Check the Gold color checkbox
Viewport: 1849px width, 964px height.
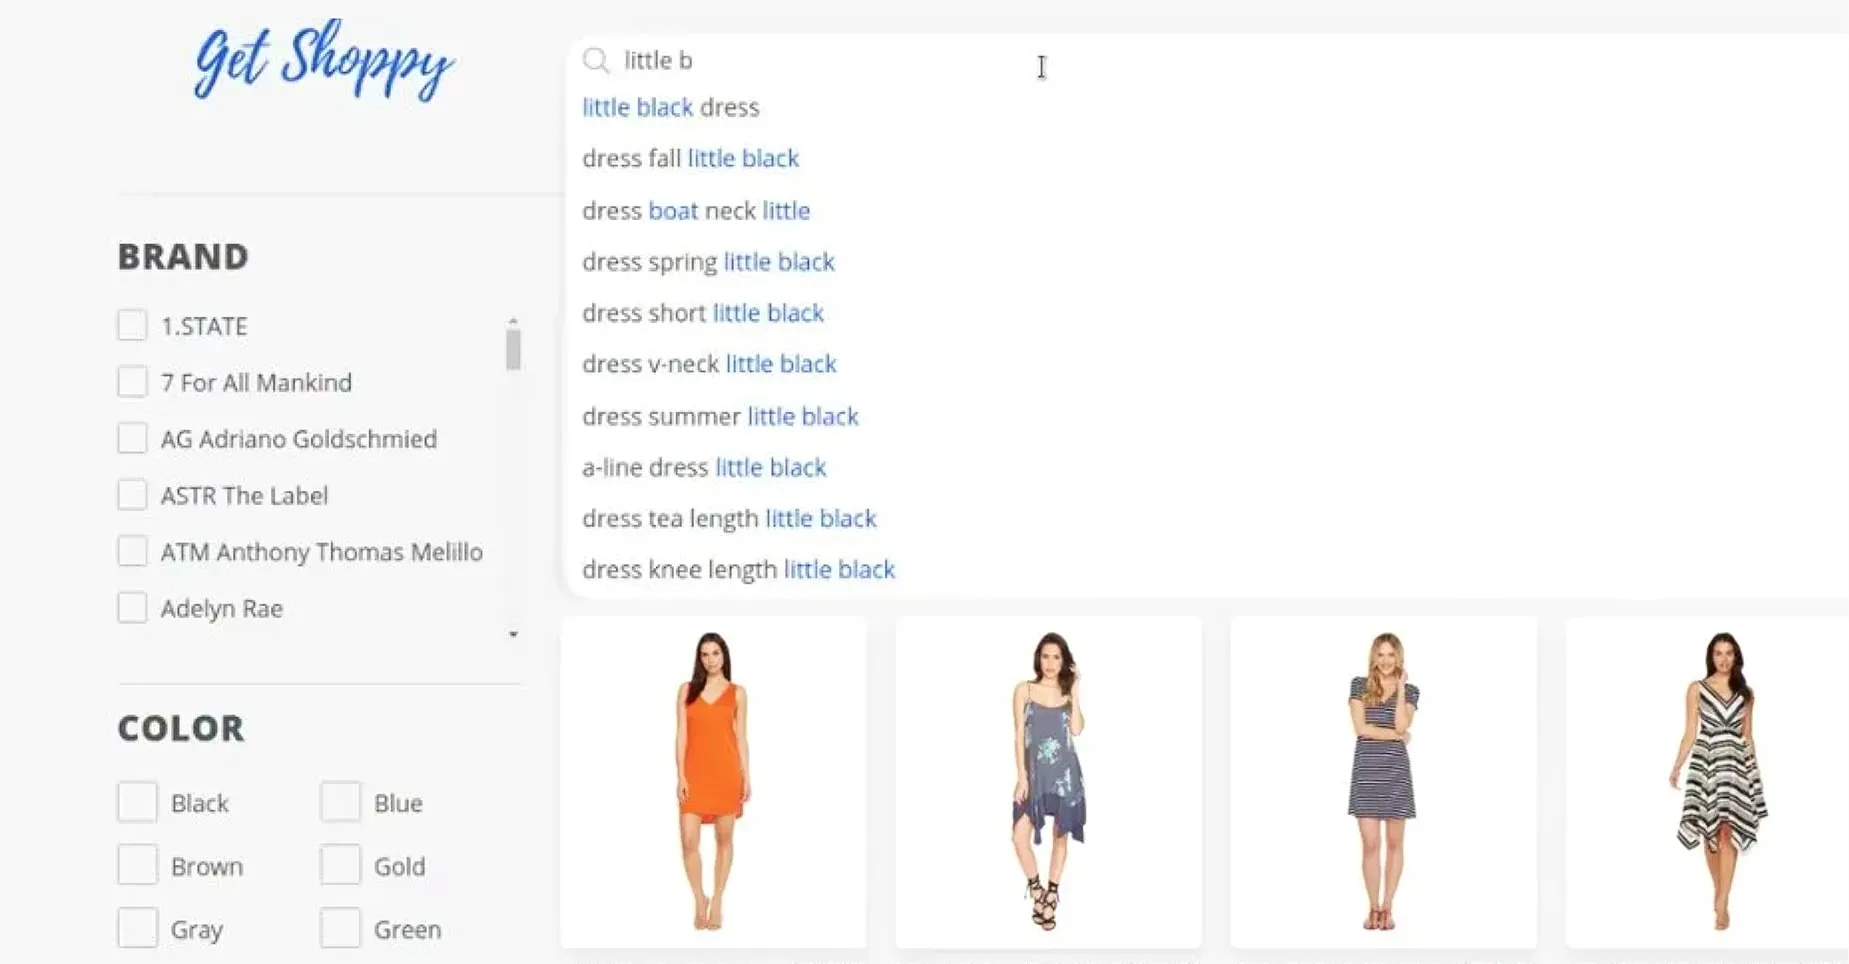click(x=340, y=865)
